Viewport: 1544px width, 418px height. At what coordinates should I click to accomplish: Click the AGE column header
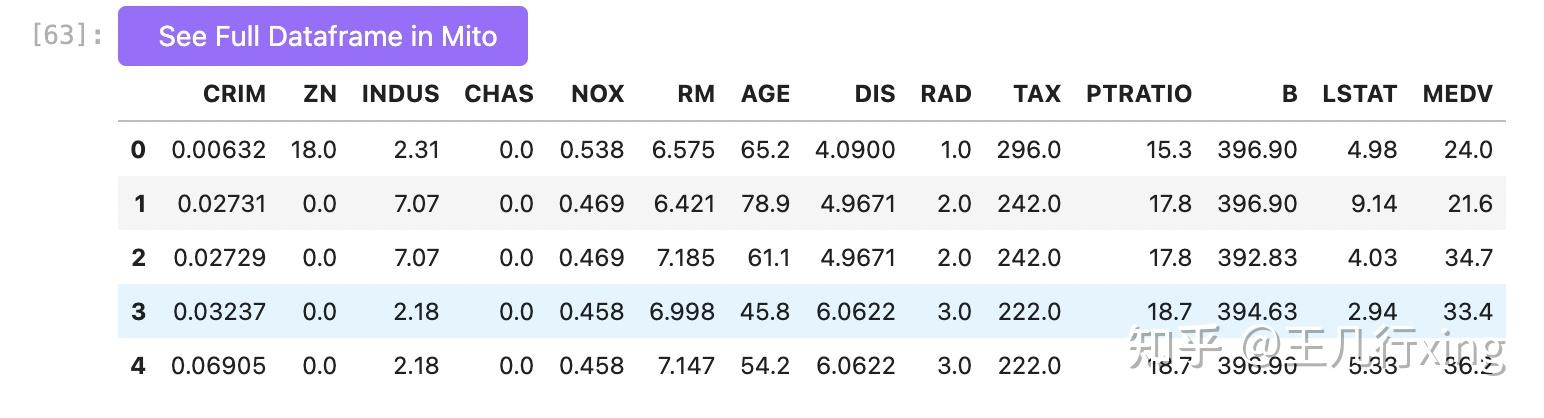click(765, 94)
